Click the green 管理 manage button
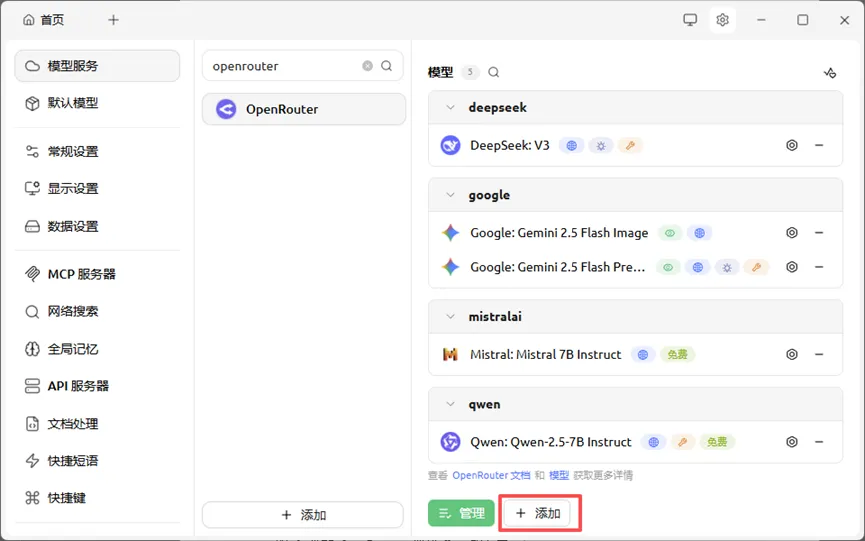 tap(461, 513)
